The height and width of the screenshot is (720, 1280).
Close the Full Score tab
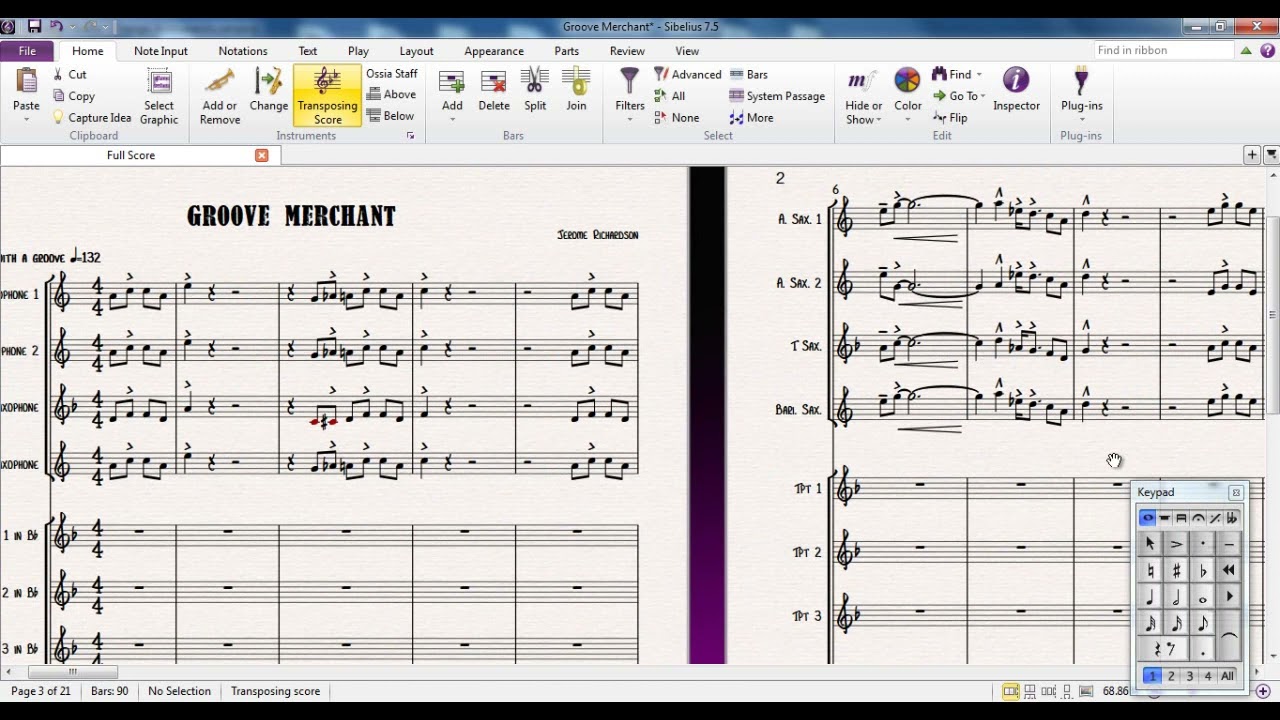click(262, 155)
